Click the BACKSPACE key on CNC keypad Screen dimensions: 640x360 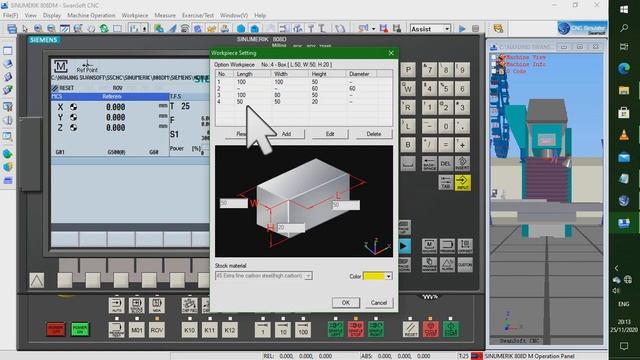429,164
